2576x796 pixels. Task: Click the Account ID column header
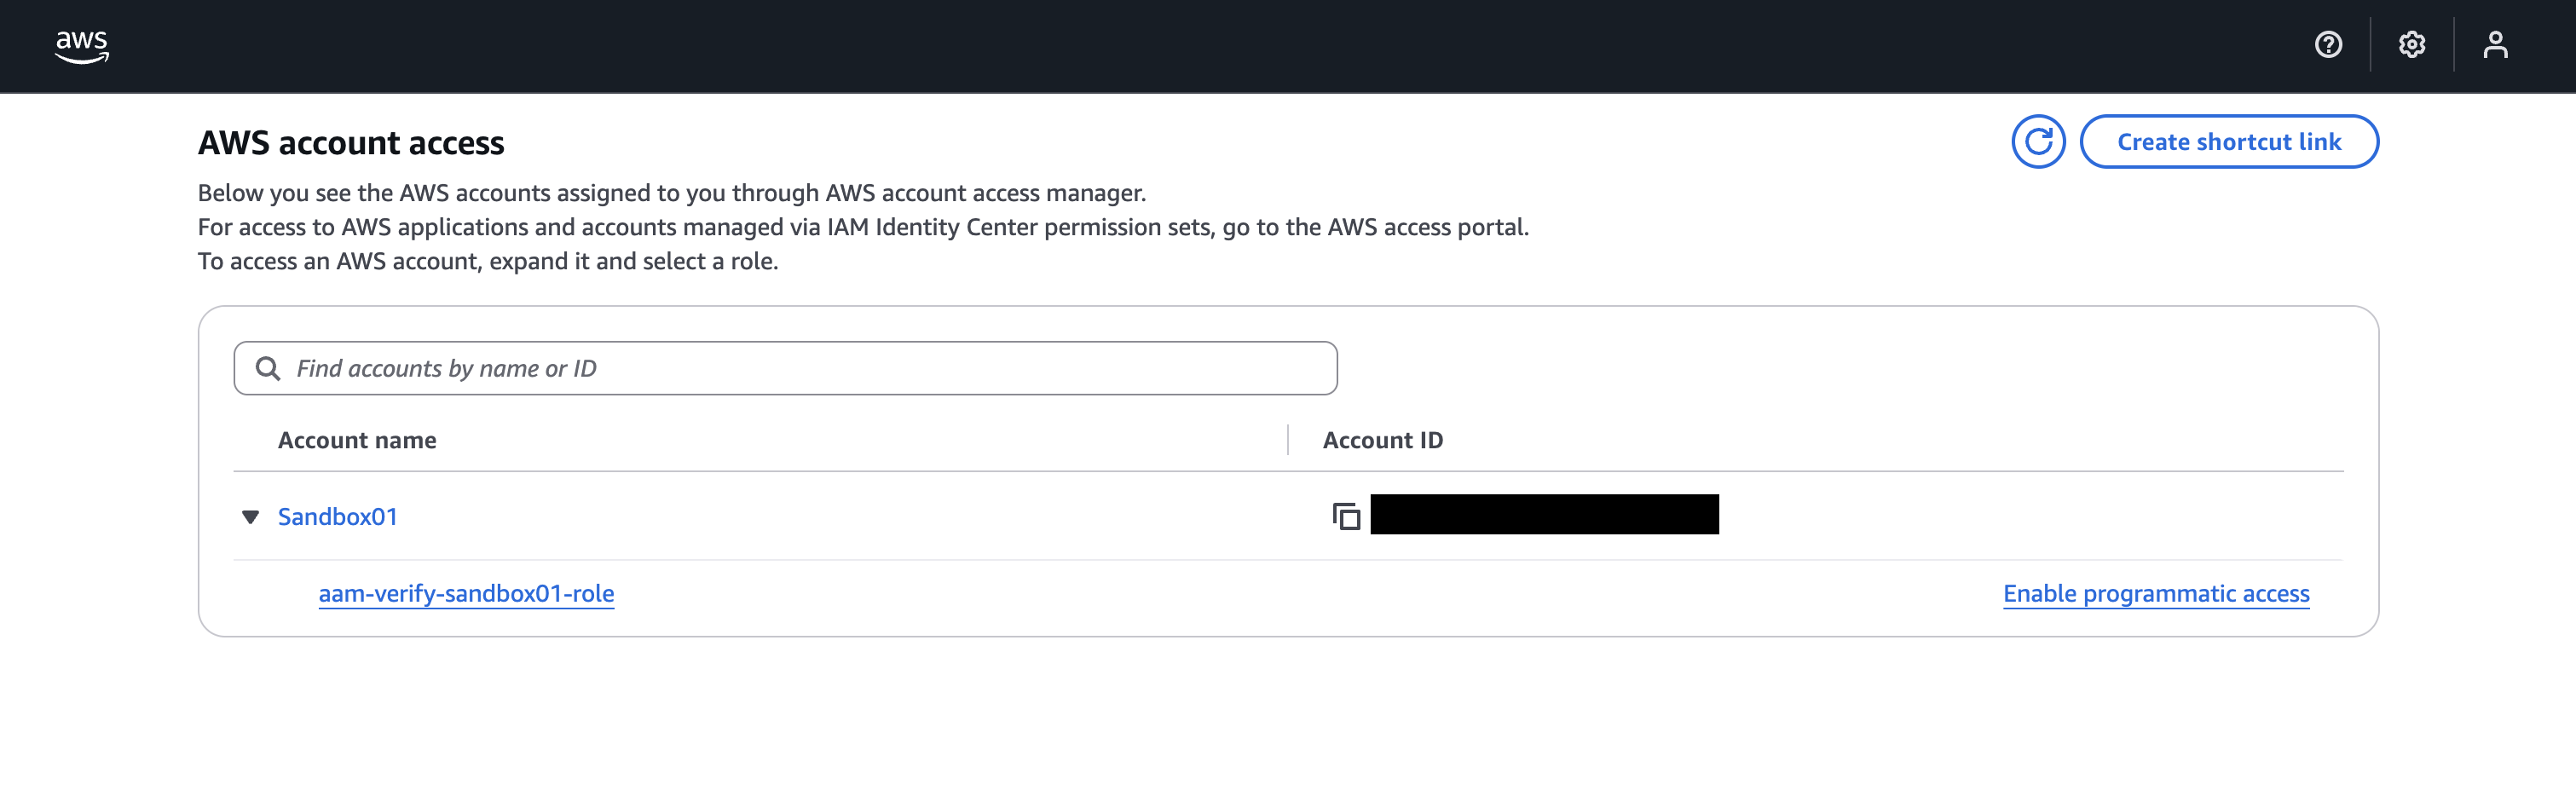click(x=1383, y=440)
